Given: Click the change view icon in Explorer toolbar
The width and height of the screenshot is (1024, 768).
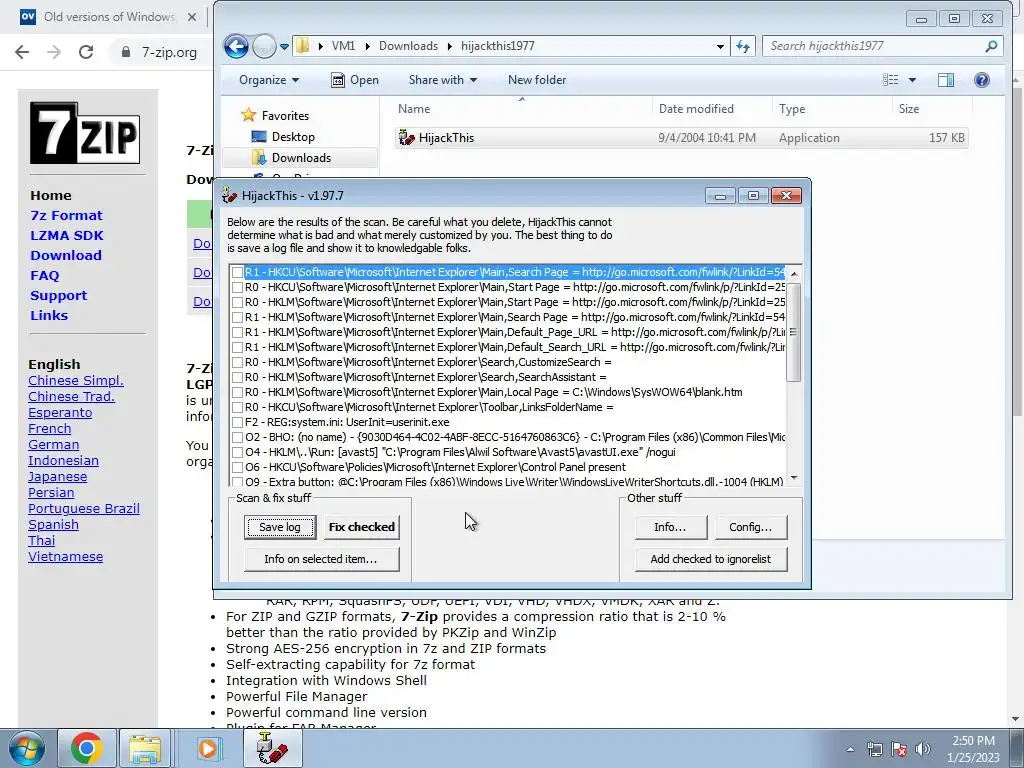Looking at the screenshot, I should pyautogui.click(x=891, y=80).
